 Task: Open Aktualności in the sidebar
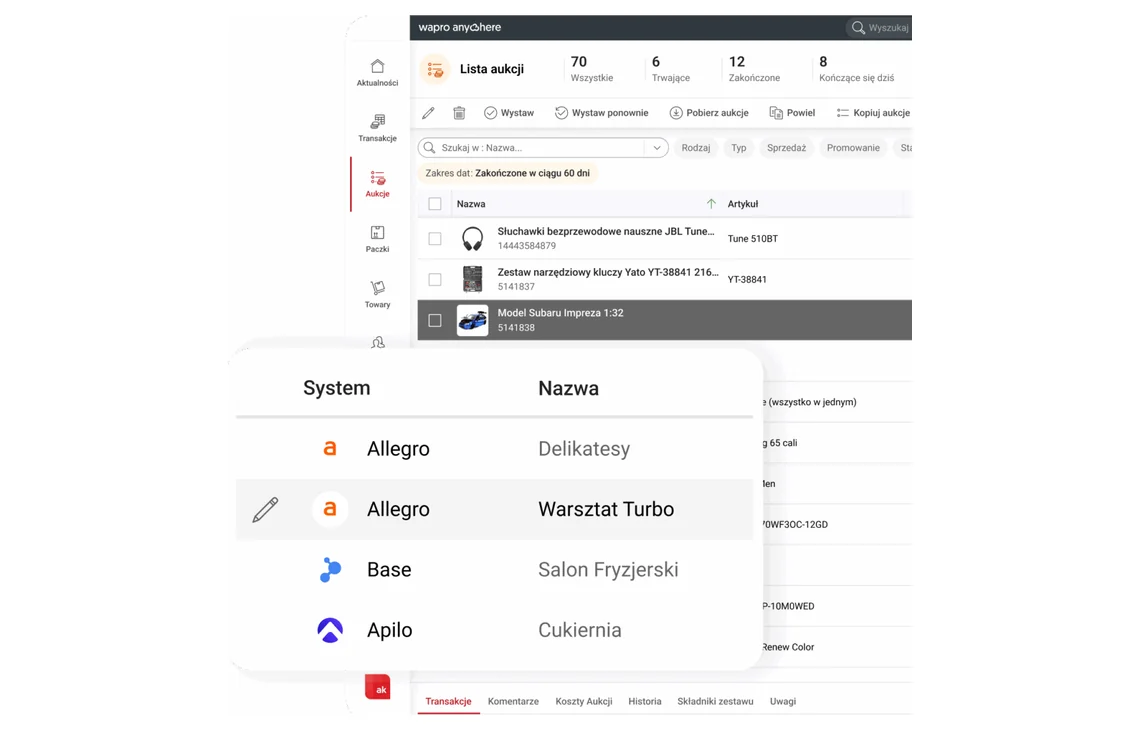coord(377,73)
